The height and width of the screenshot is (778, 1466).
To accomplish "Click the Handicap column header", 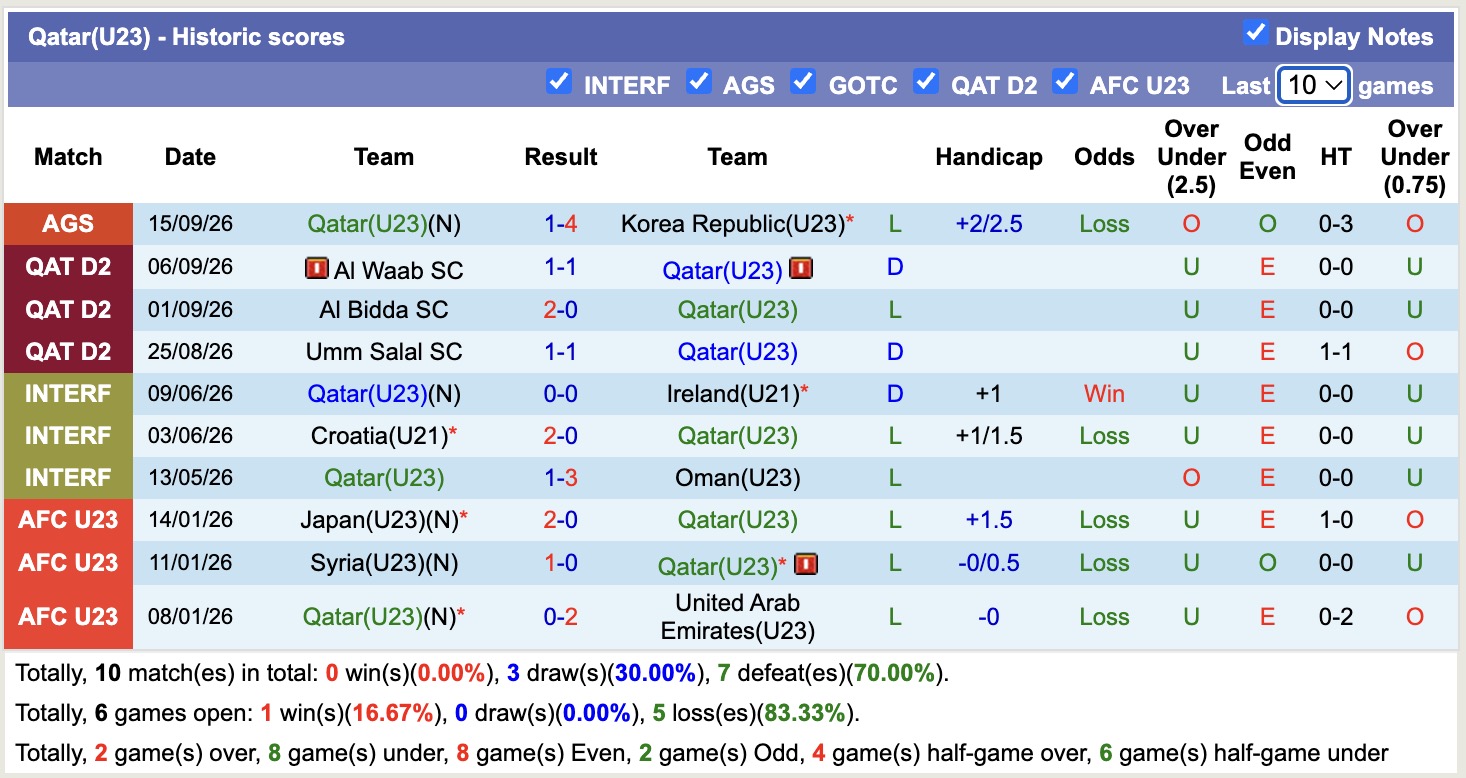I will (x=989, y=157).
